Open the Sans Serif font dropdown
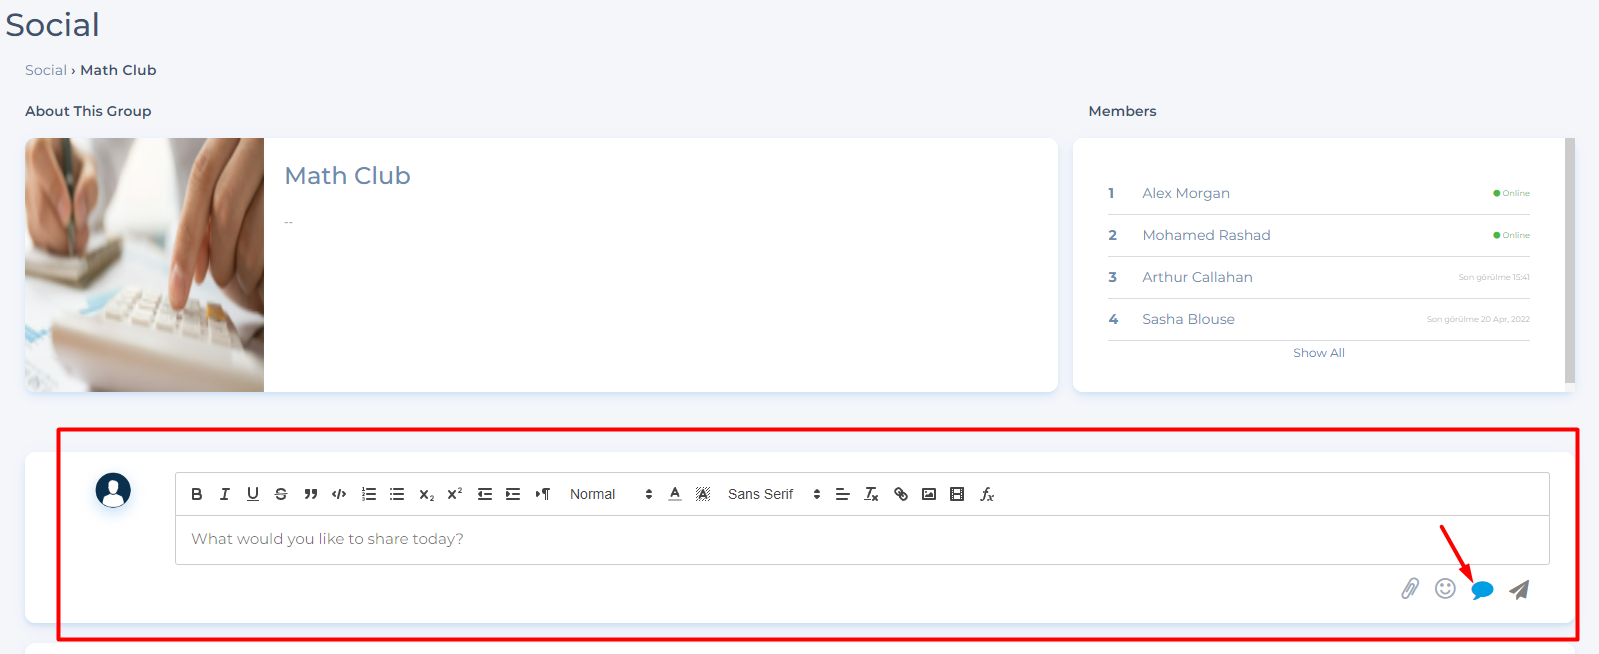The height and width of the screenshot is (654, 1599). point(773,494)
